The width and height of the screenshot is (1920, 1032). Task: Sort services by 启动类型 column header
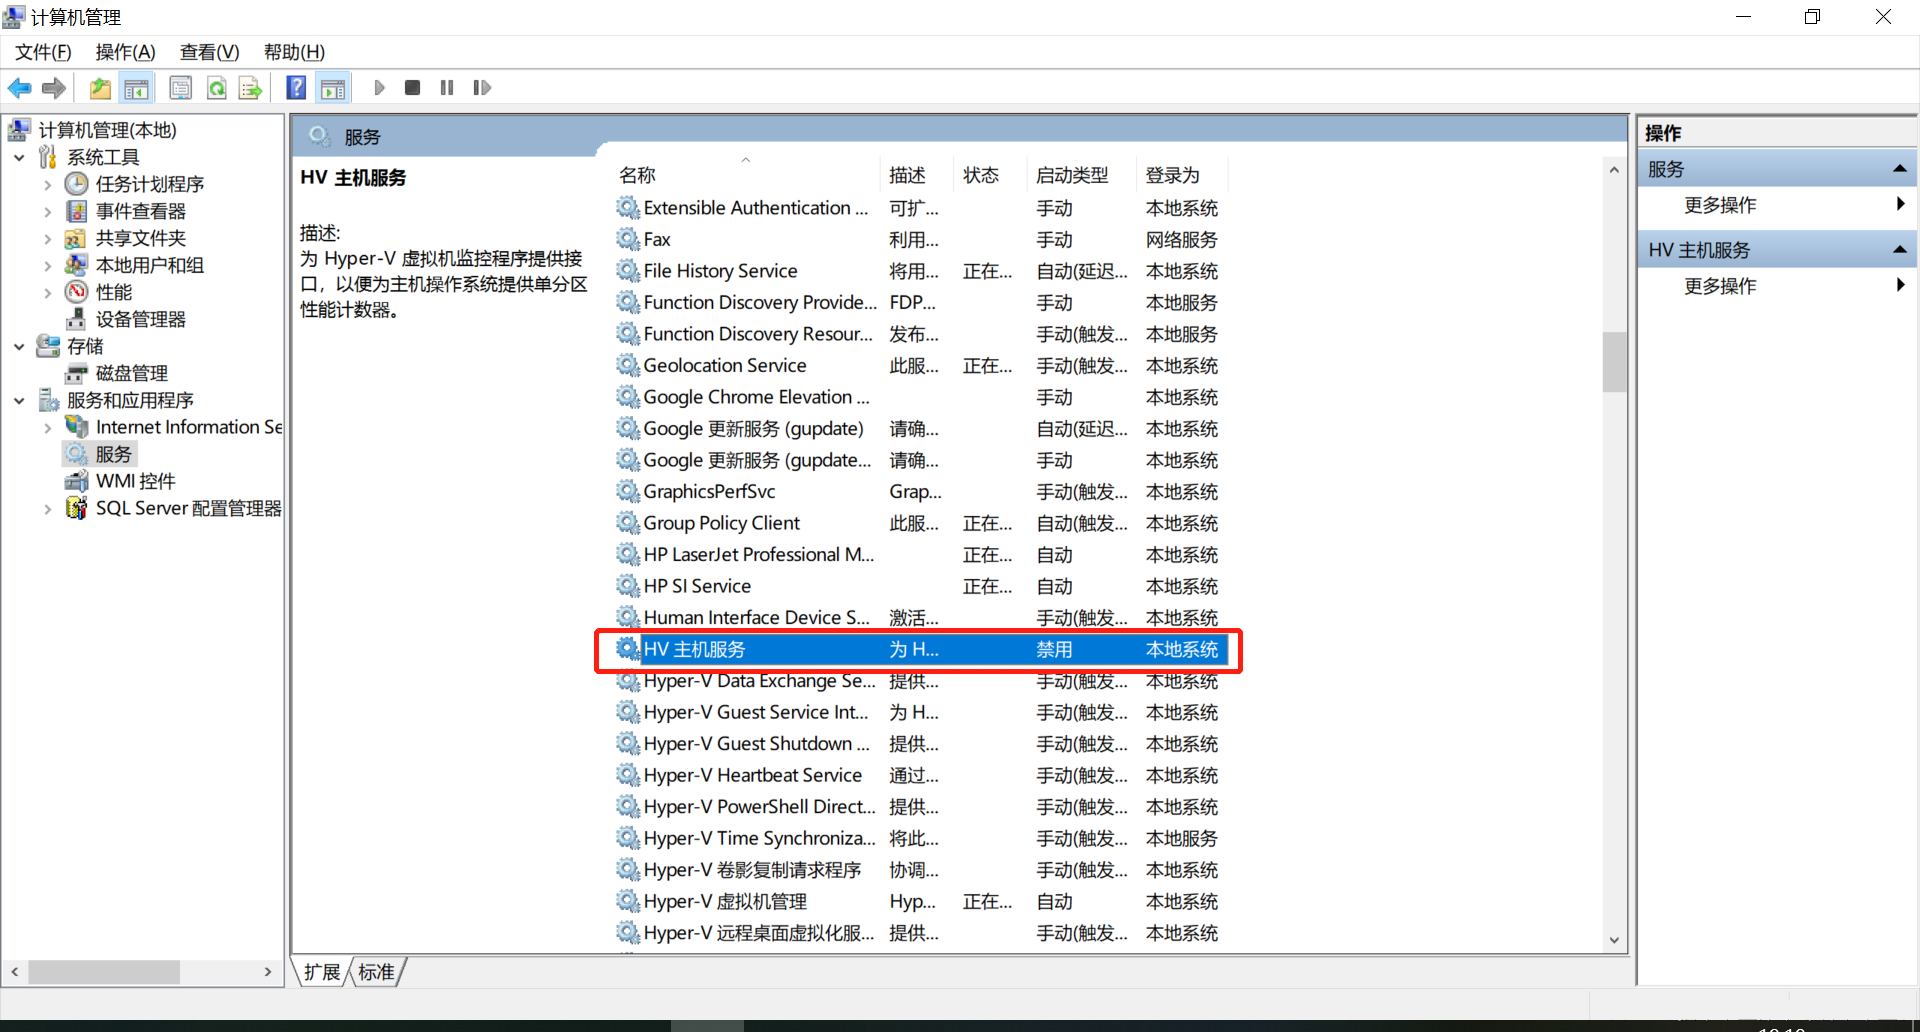[x=1081, y=175]
